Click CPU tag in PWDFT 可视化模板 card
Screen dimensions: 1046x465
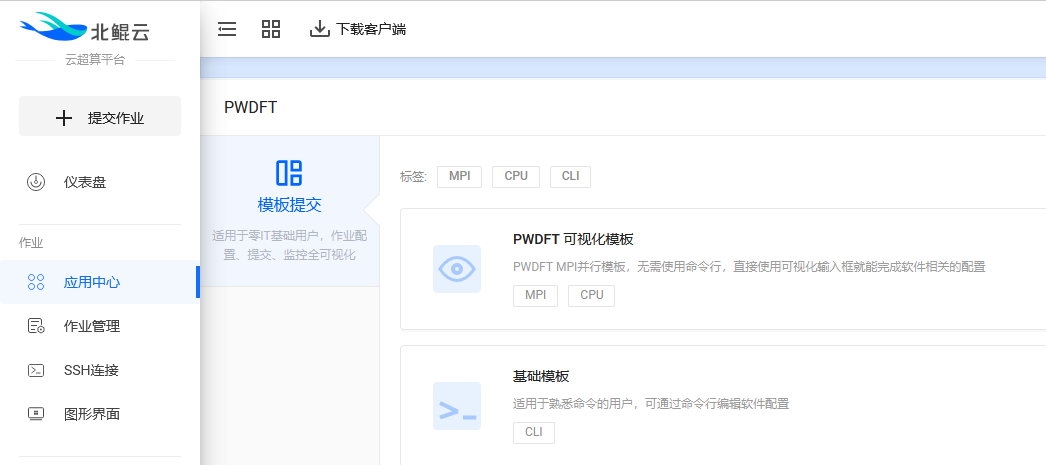[591, 296]
